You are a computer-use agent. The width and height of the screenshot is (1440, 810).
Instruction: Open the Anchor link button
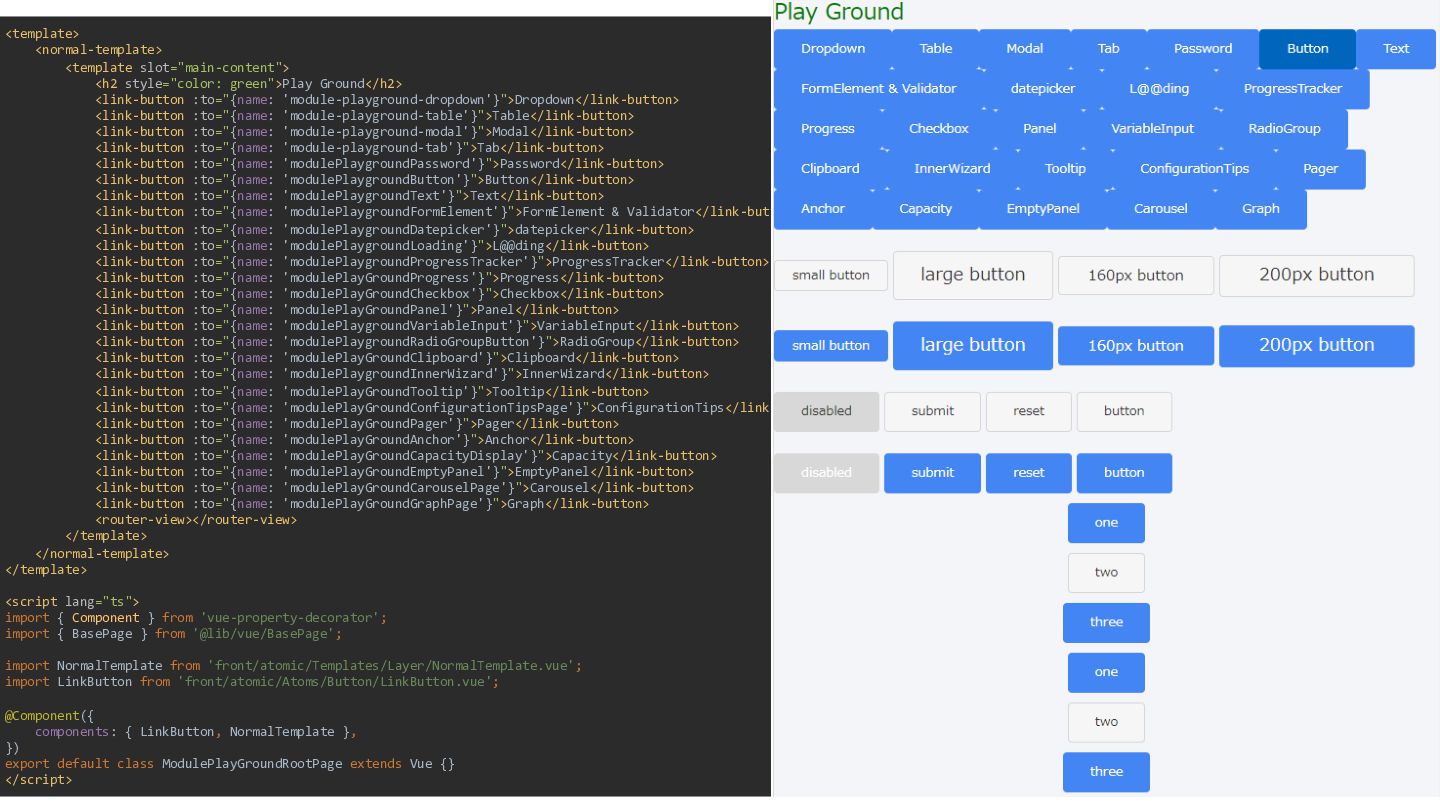click(823, 209)
